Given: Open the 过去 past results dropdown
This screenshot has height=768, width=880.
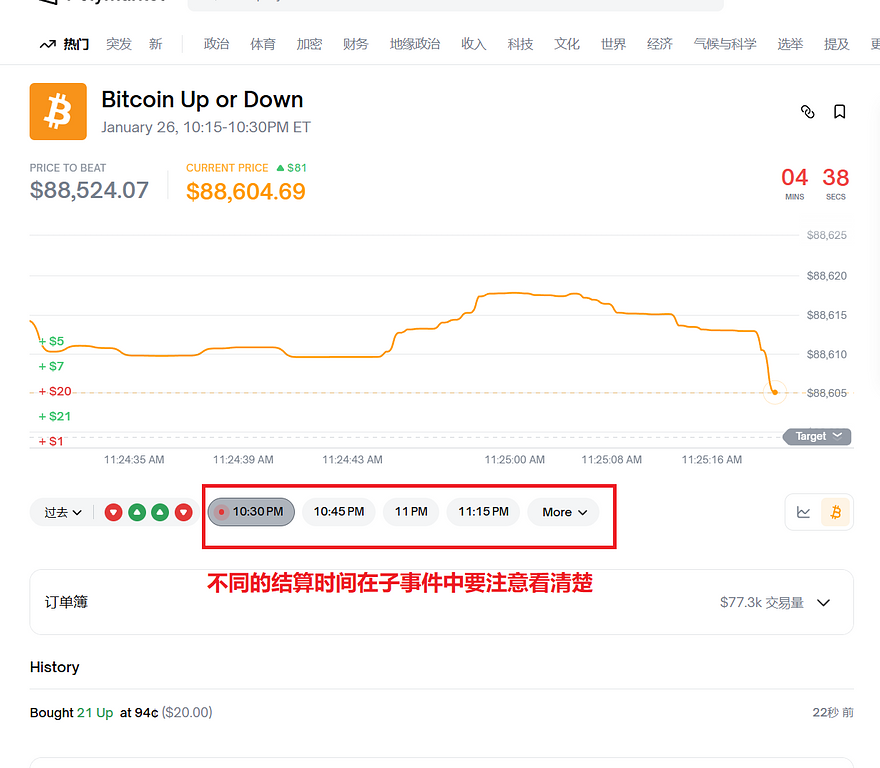Looking at the screenshot, I should click(x=62, y=512).
